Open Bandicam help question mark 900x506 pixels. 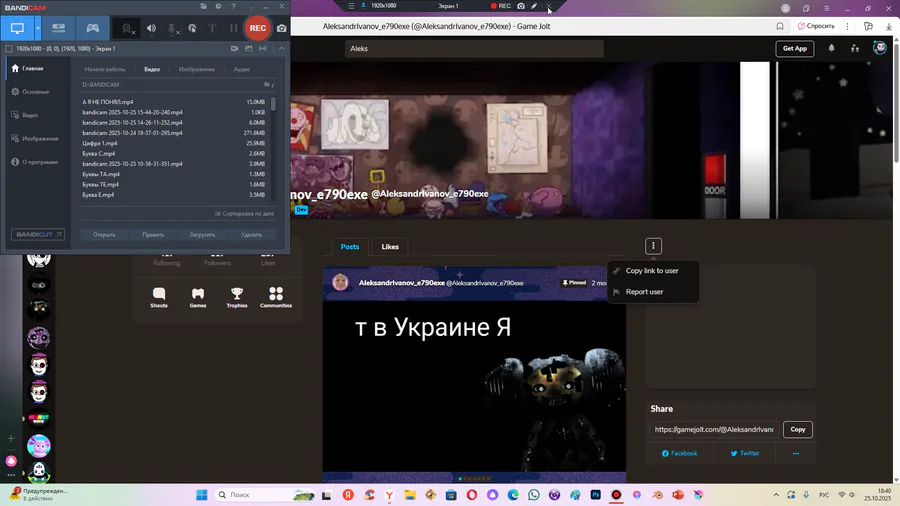pos(233,6)
